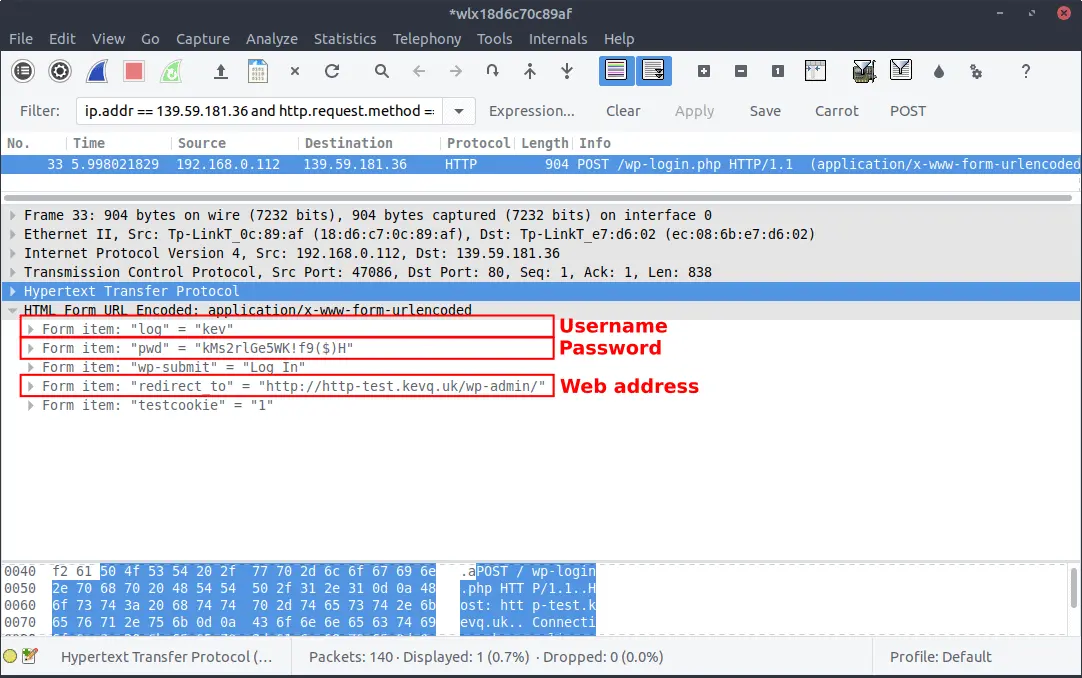Click inside the display filter text field

pyautogui.click(x=260, y=111)
